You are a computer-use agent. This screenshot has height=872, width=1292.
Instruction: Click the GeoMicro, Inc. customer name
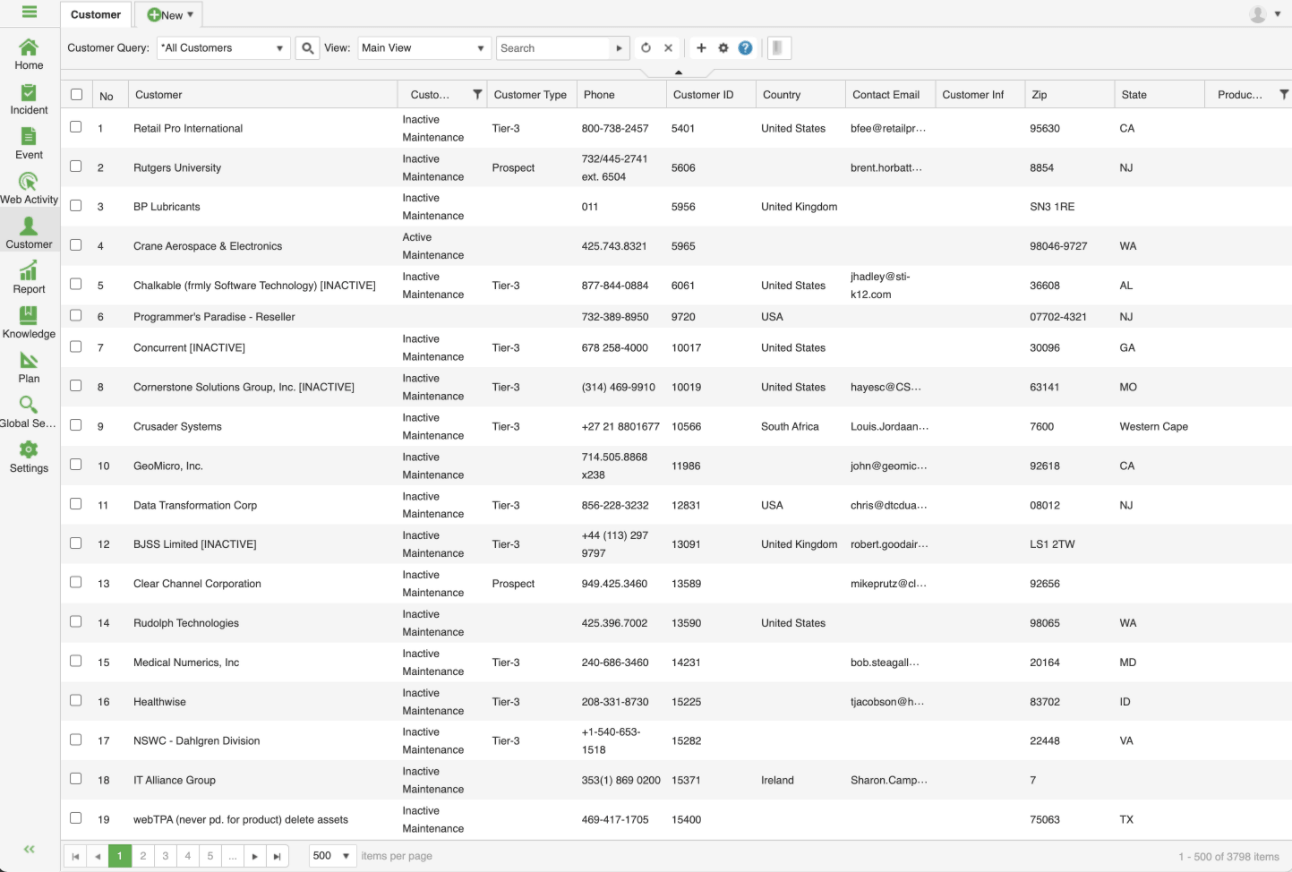point(168,466)
